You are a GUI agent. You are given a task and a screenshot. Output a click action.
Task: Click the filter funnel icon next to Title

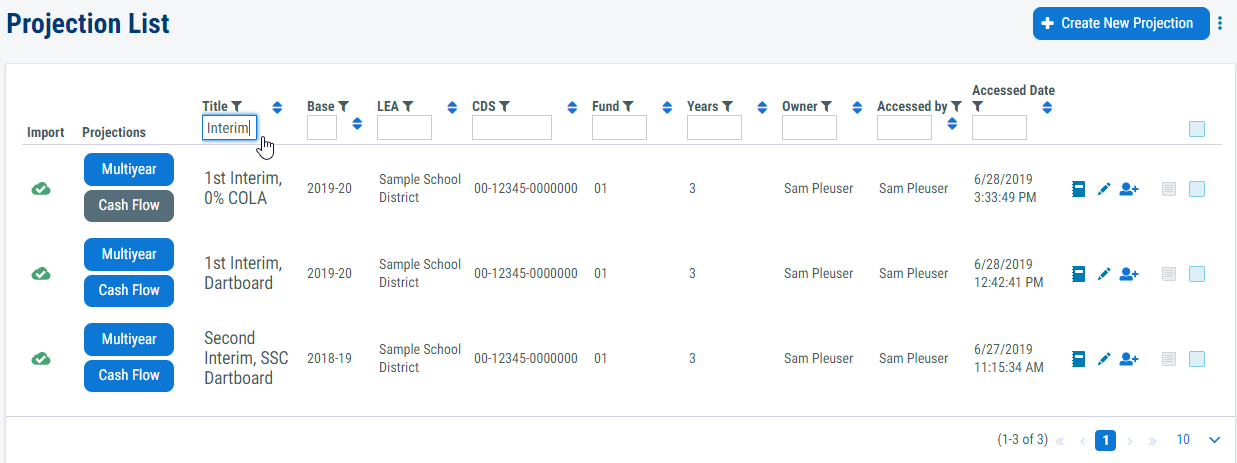[237, 106]
